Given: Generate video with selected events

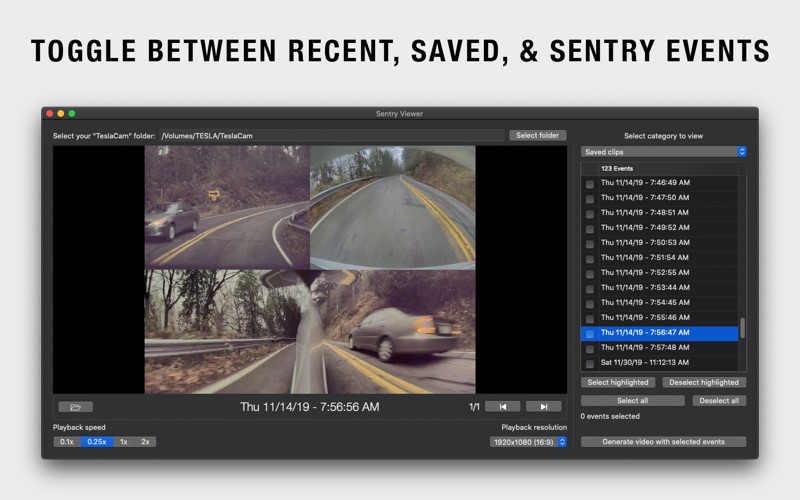Looking at the screenshot, I should pos(663,442).
